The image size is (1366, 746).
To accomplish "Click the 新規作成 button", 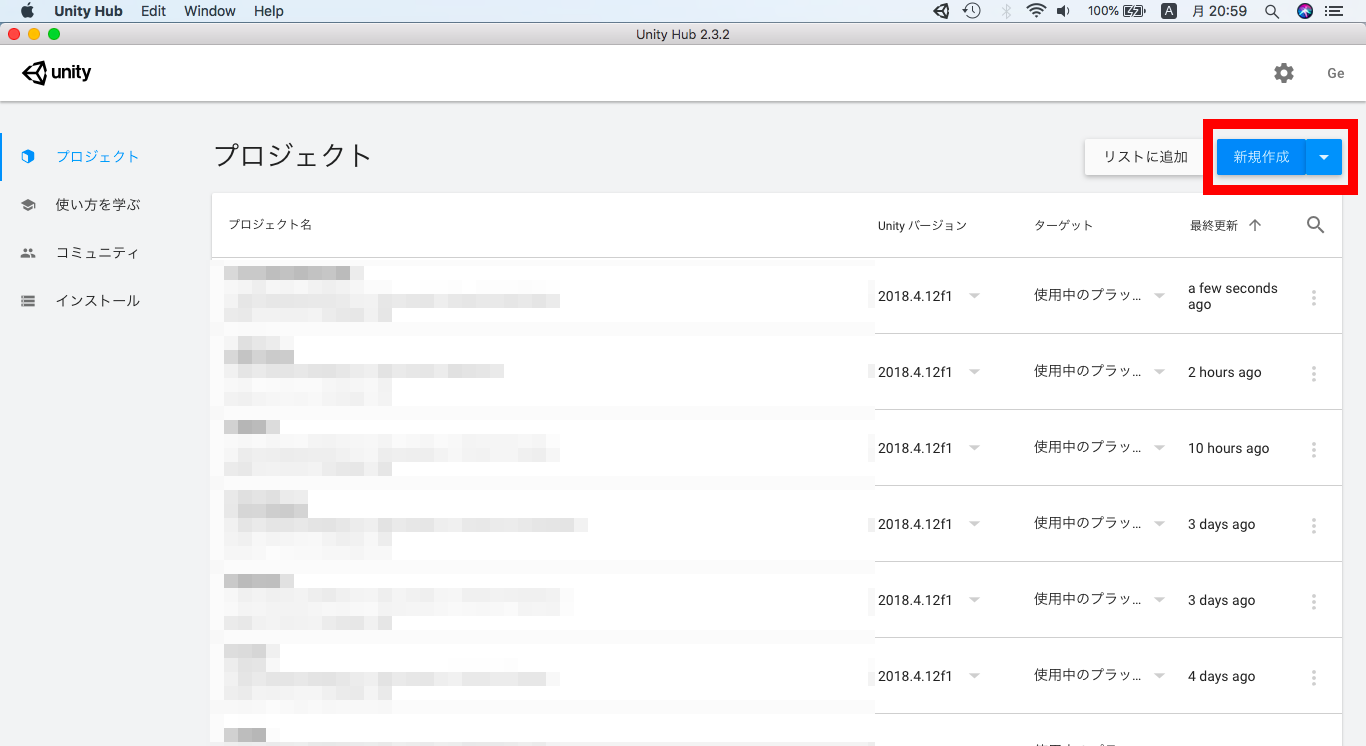I will pos(1261,157).
